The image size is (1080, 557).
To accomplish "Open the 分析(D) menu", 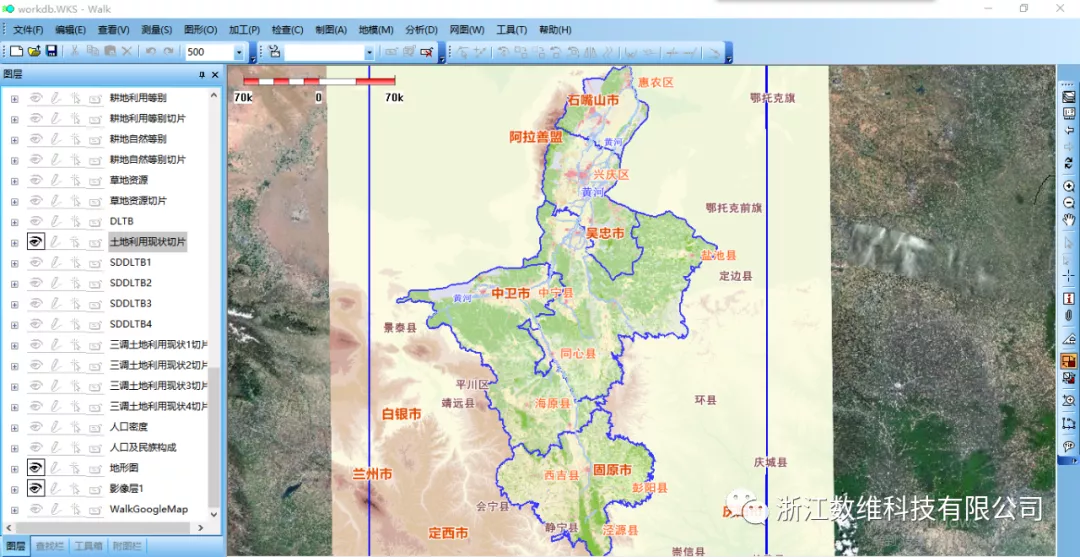I will point(422,30).
